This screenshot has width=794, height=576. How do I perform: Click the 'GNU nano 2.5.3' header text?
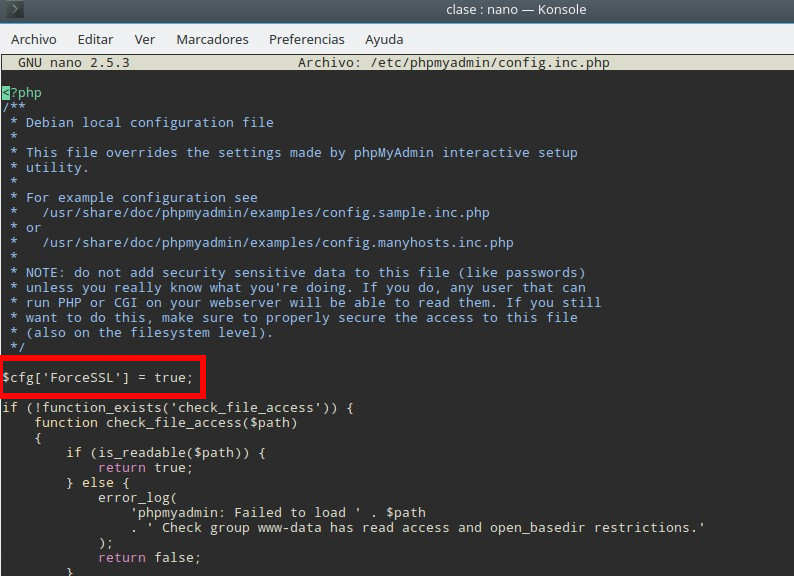coord(74,63)
